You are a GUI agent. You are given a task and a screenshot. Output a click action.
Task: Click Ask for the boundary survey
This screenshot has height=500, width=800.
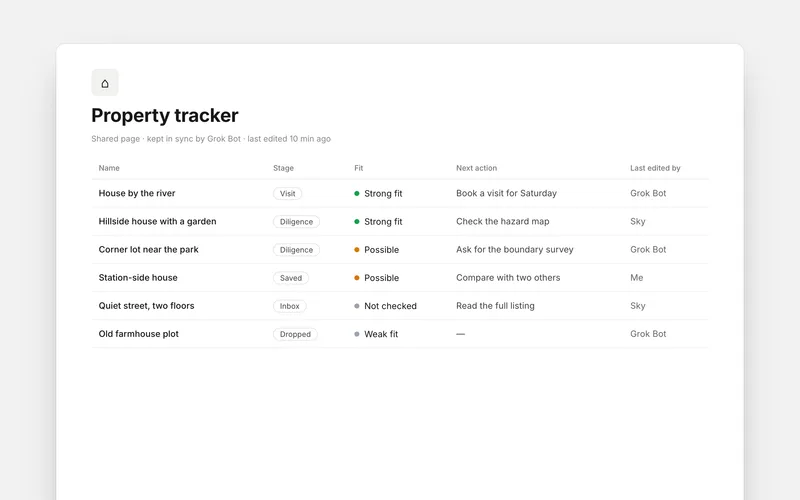click(x=515, y=249)
